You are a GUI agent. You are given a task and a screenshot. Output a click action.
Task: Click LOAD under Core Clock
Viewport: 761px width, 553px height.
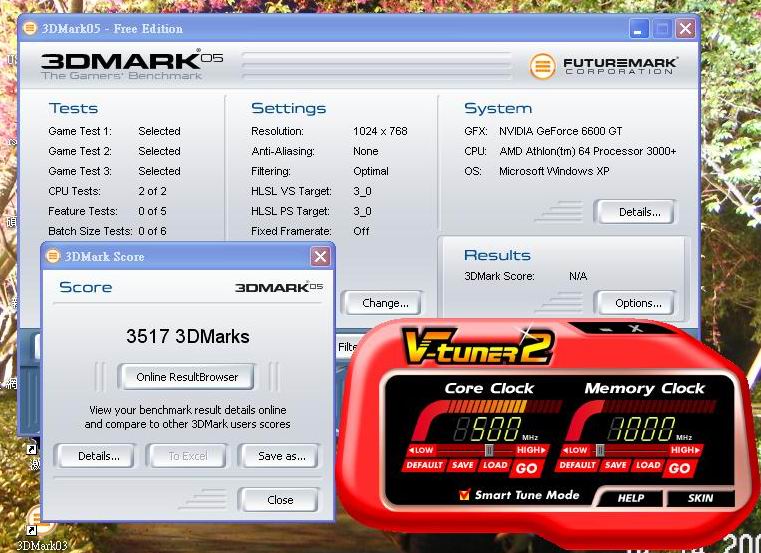coord(495,465)
